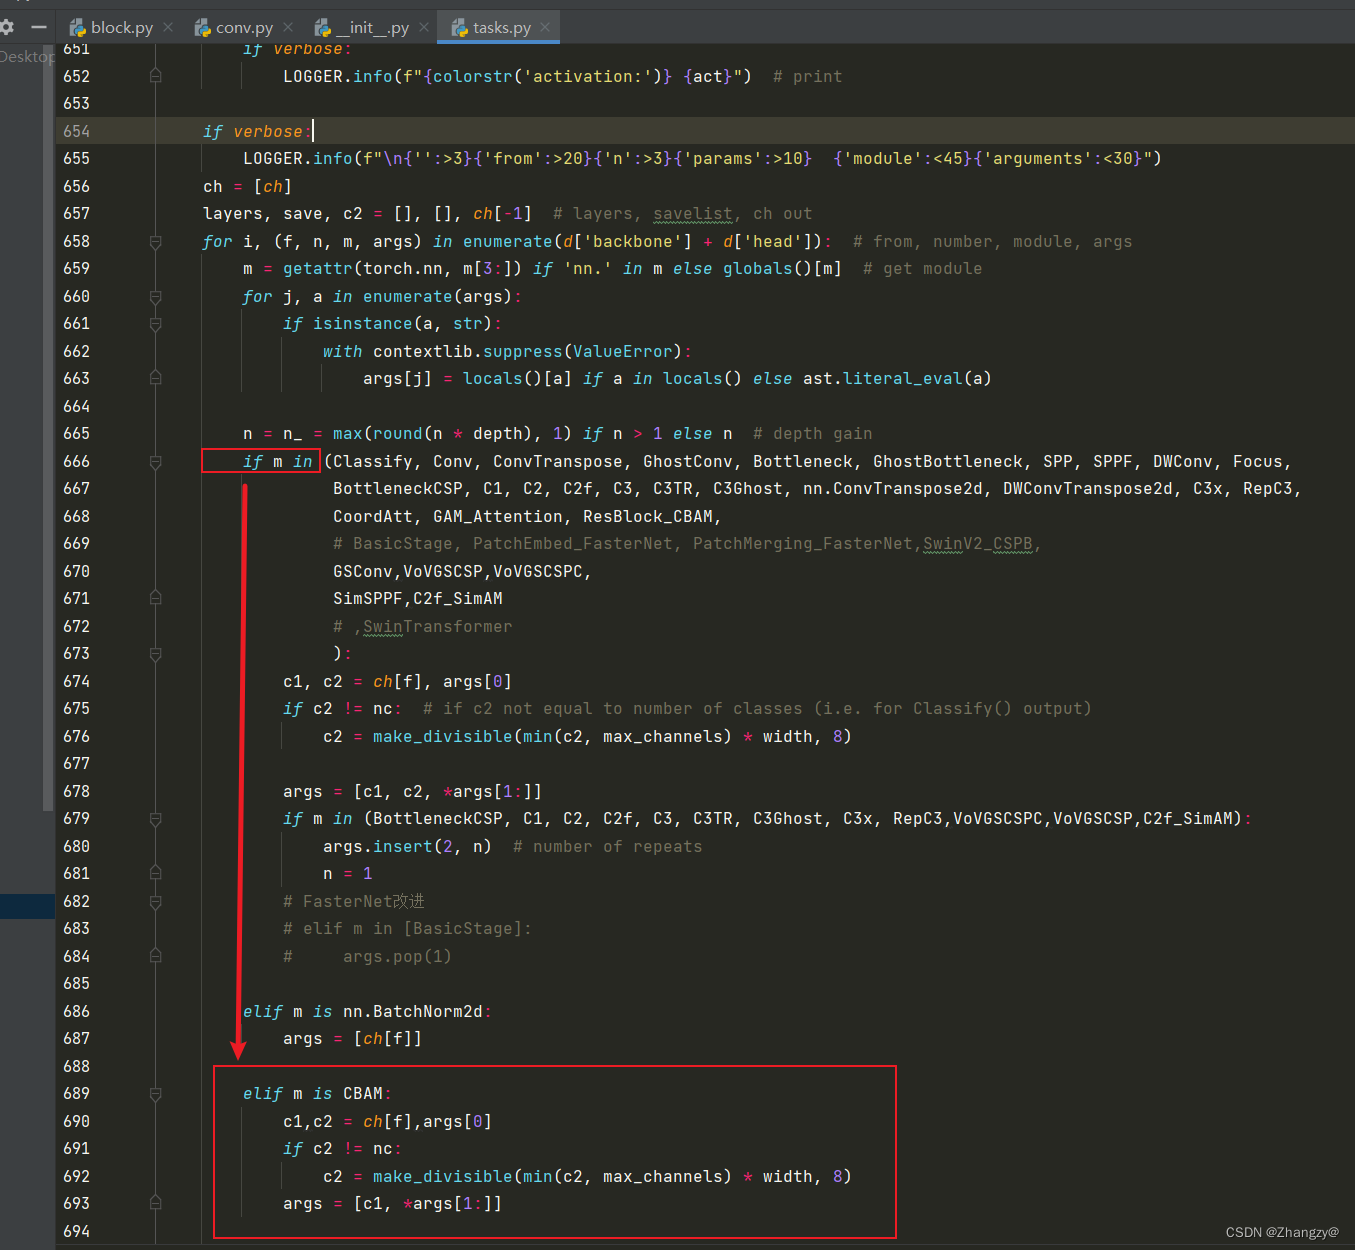Close the tasks.py tab
This screenshot has width=1355, height=1250.
[x=545, y=27]
